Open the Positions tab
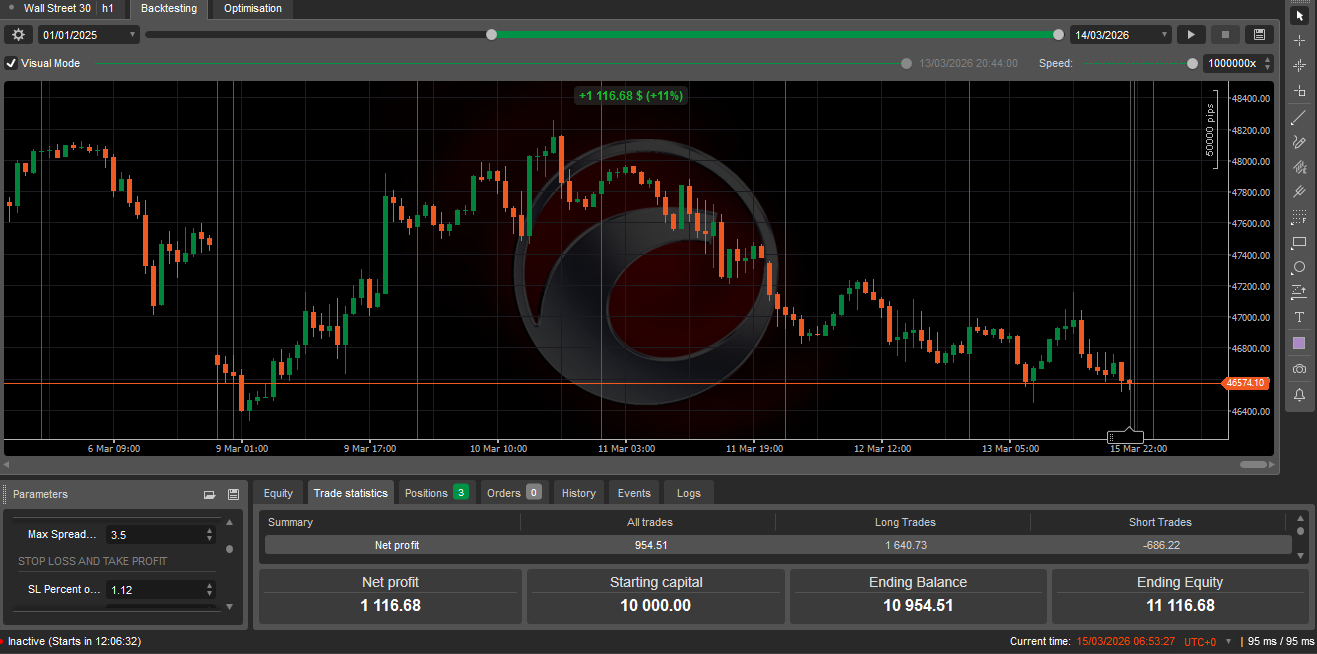This screenshot has height=654, width=1317. (x=435, y=493)
